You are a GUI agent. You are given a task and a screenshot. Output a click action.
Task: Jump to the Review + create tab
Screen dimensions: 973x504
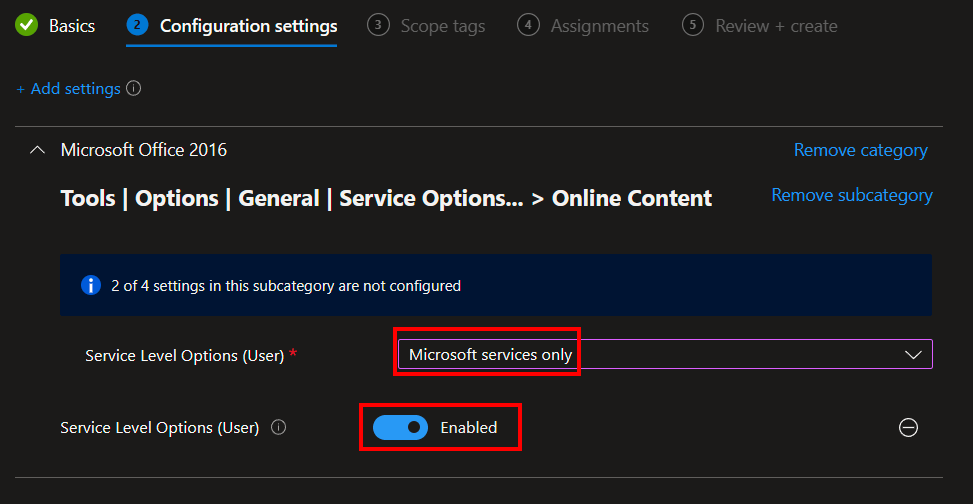click(776, 25)
